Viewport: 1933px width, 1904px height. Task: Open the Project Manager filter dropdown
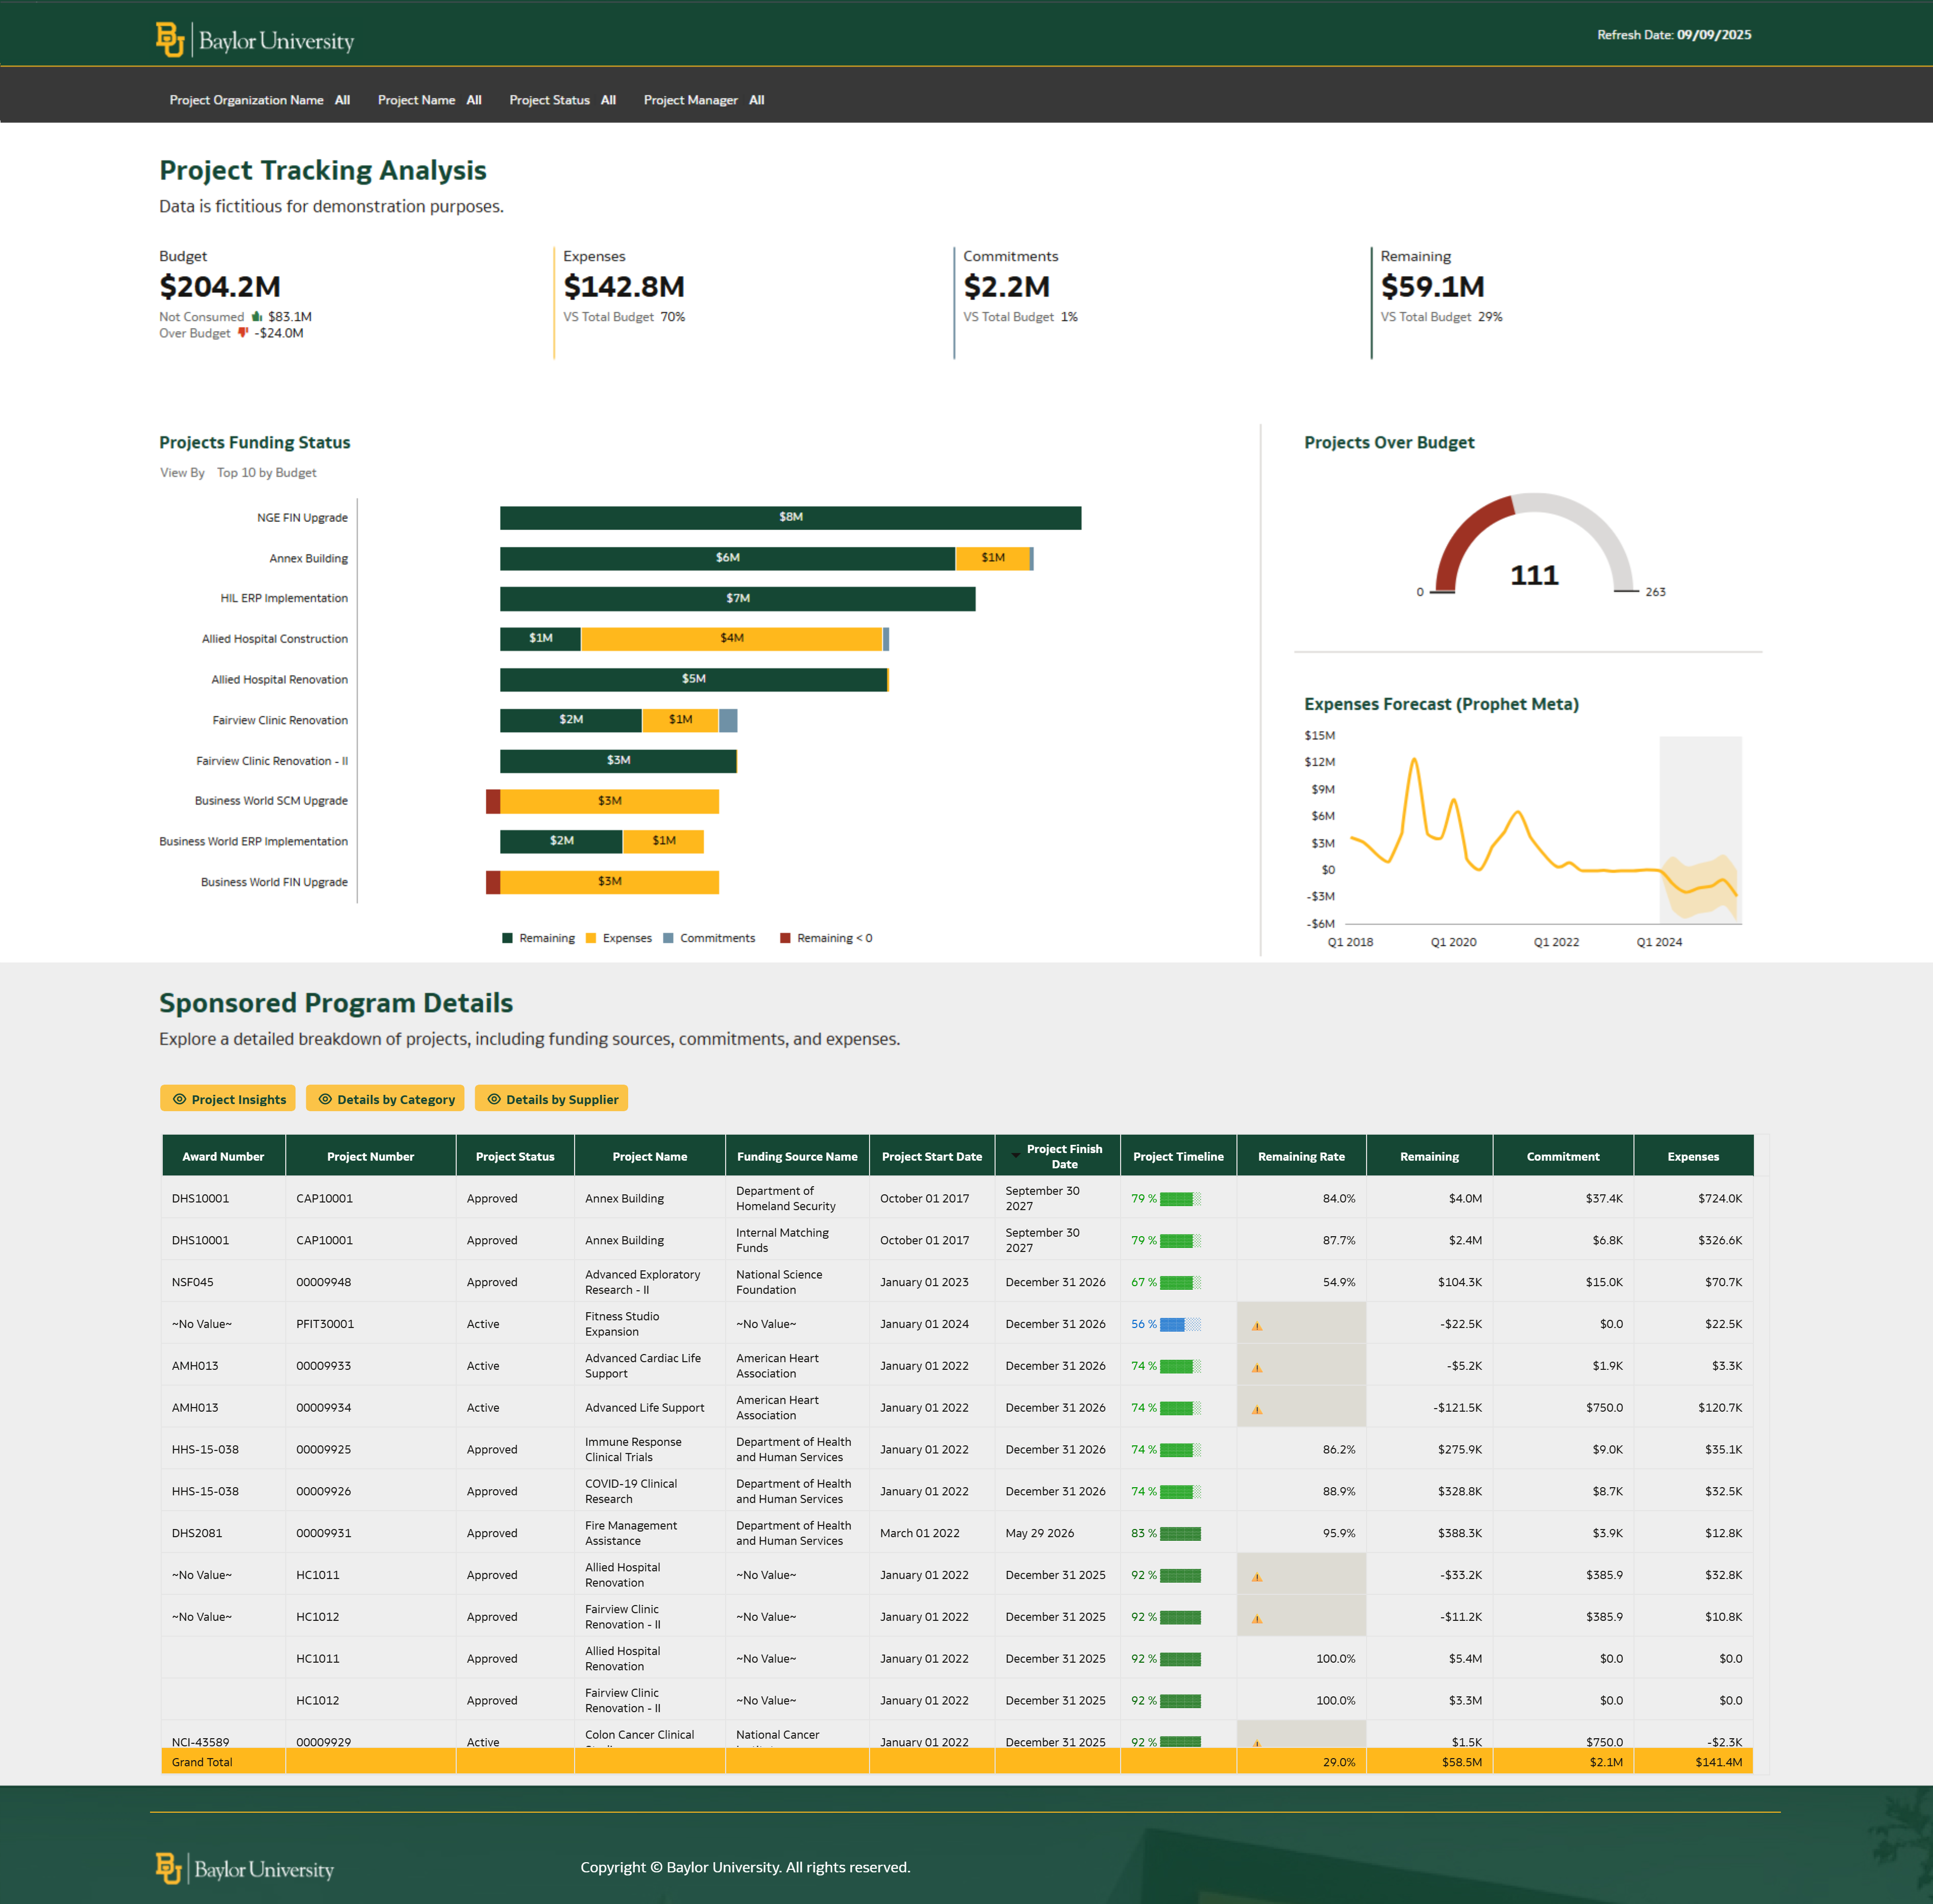tap(704, 100)
